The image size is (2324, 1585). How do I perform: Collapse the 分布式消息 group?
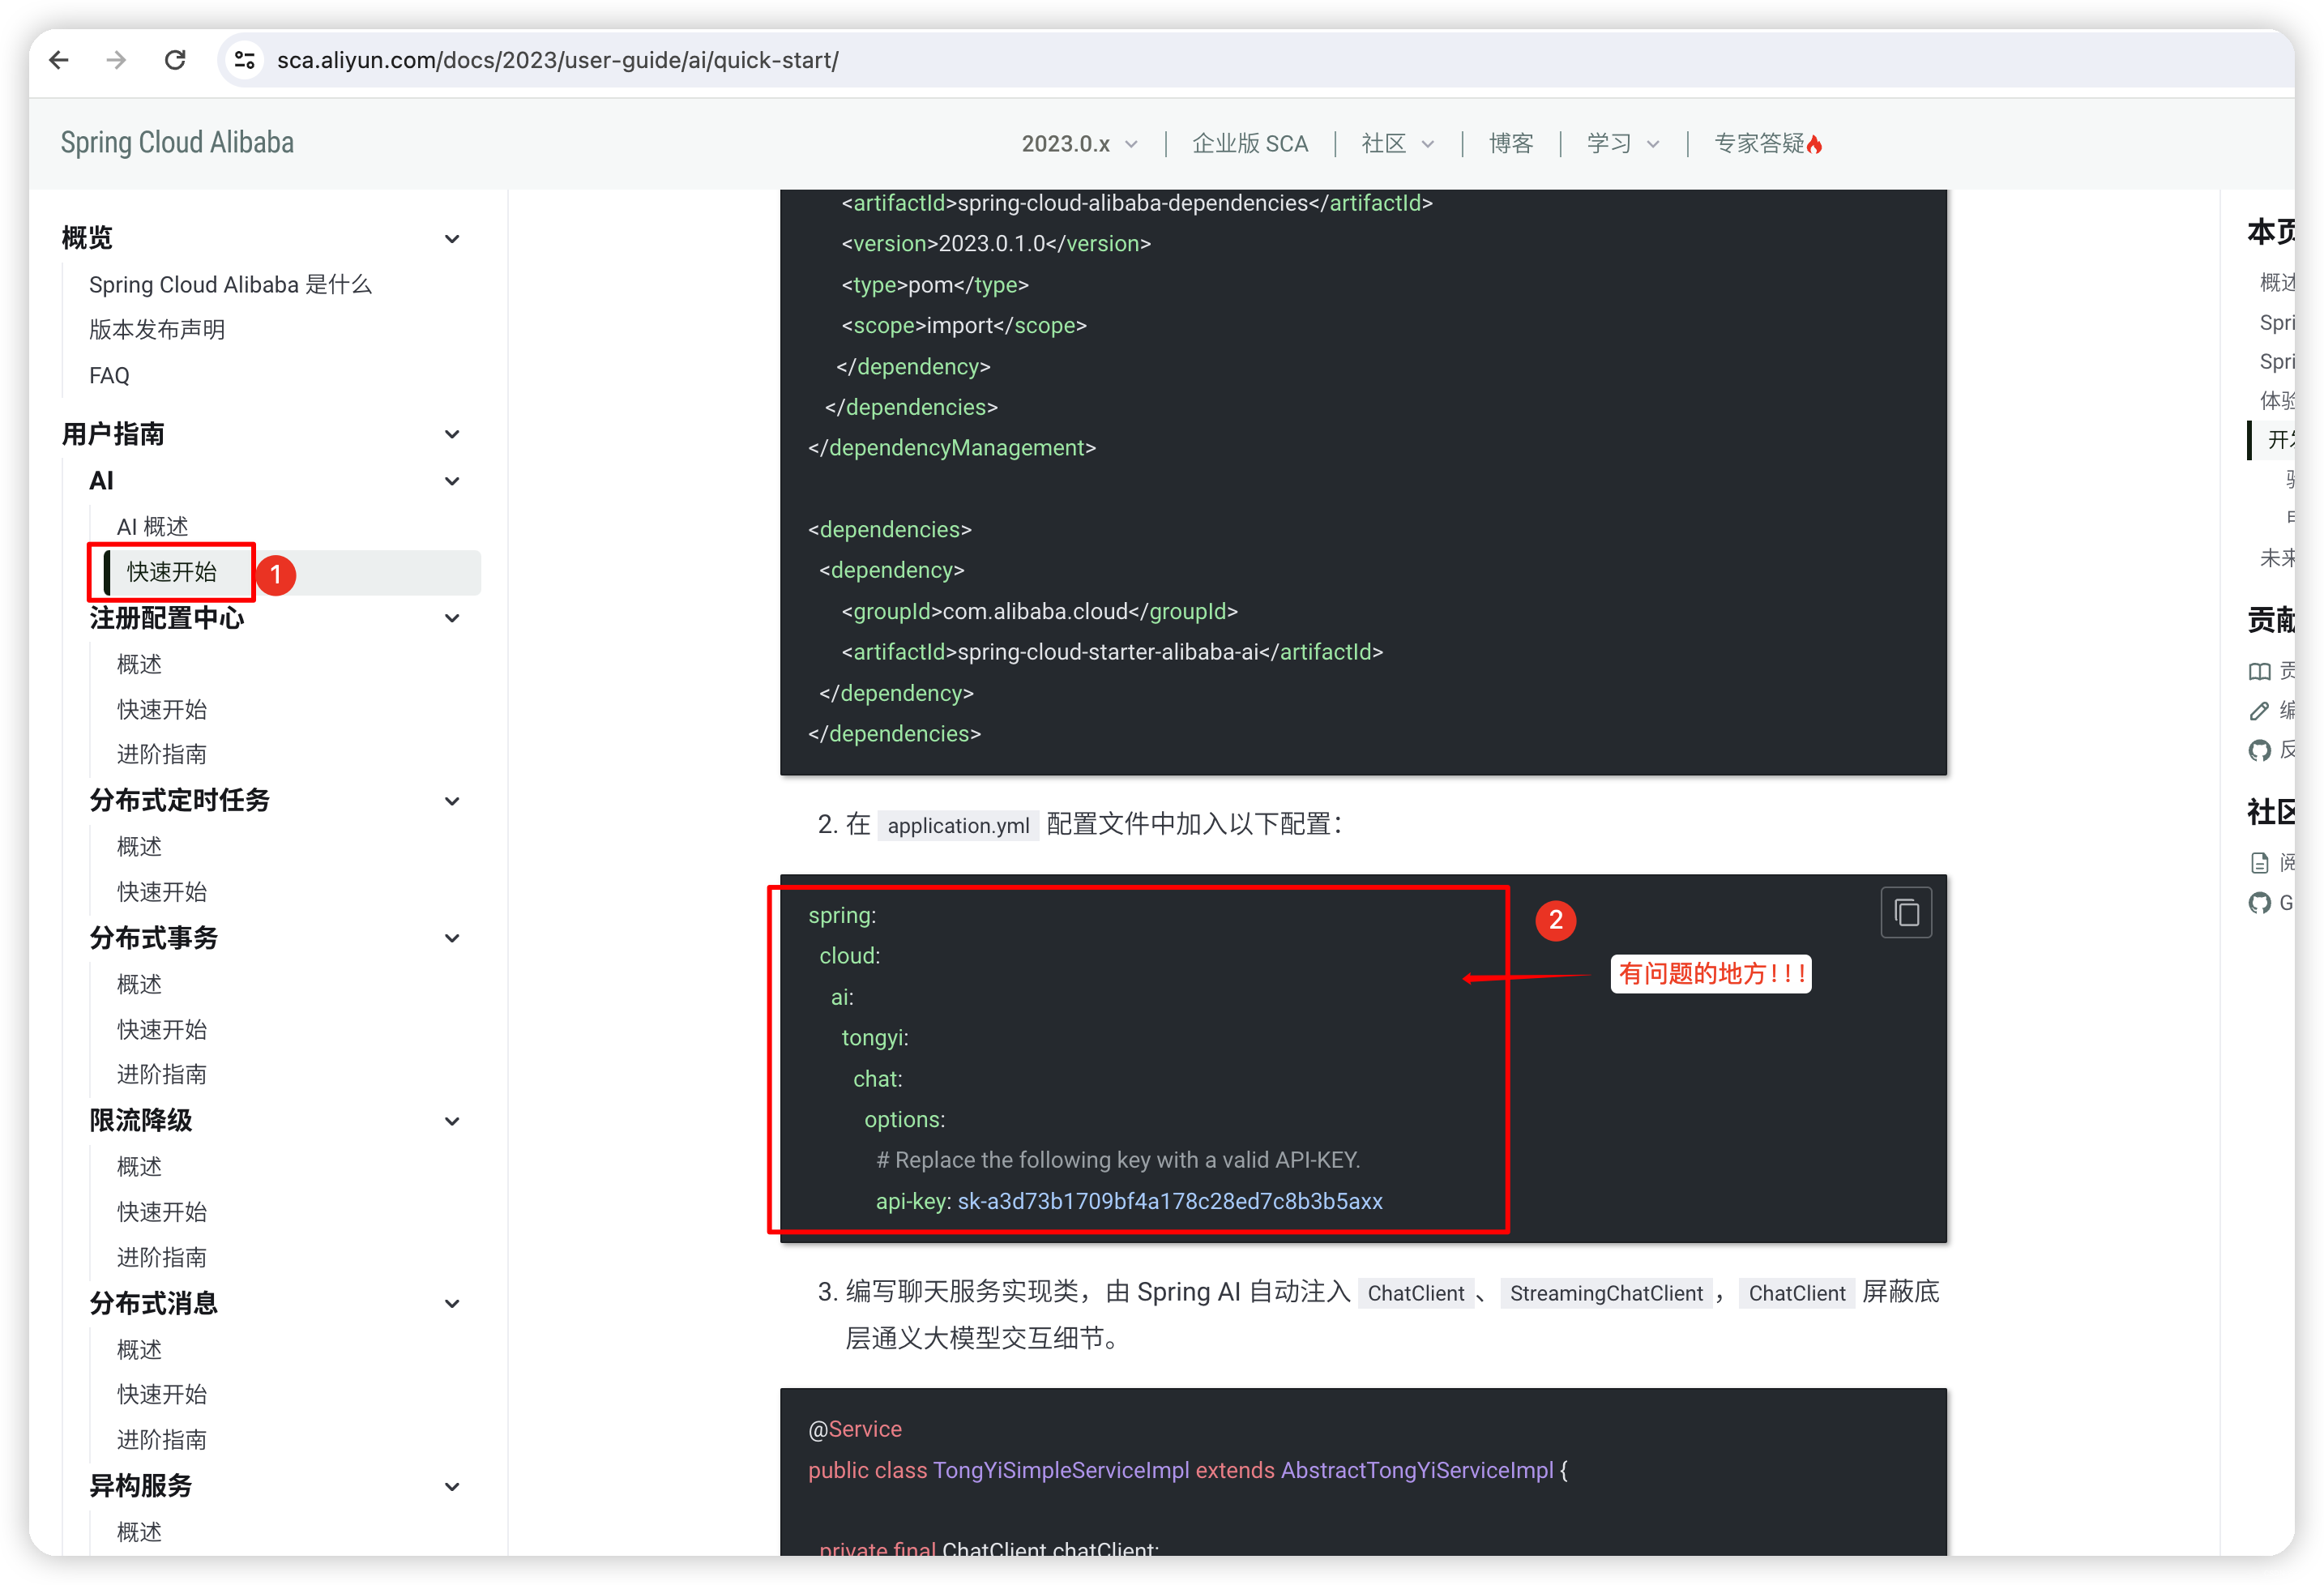[x=452, y=1303]
